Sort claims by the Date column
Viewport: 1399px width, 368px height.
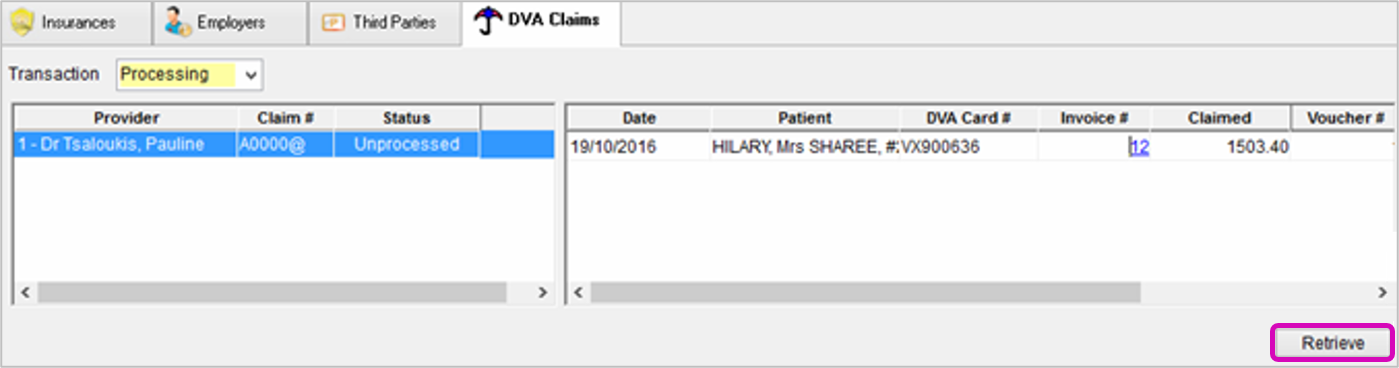coord(639,118)
